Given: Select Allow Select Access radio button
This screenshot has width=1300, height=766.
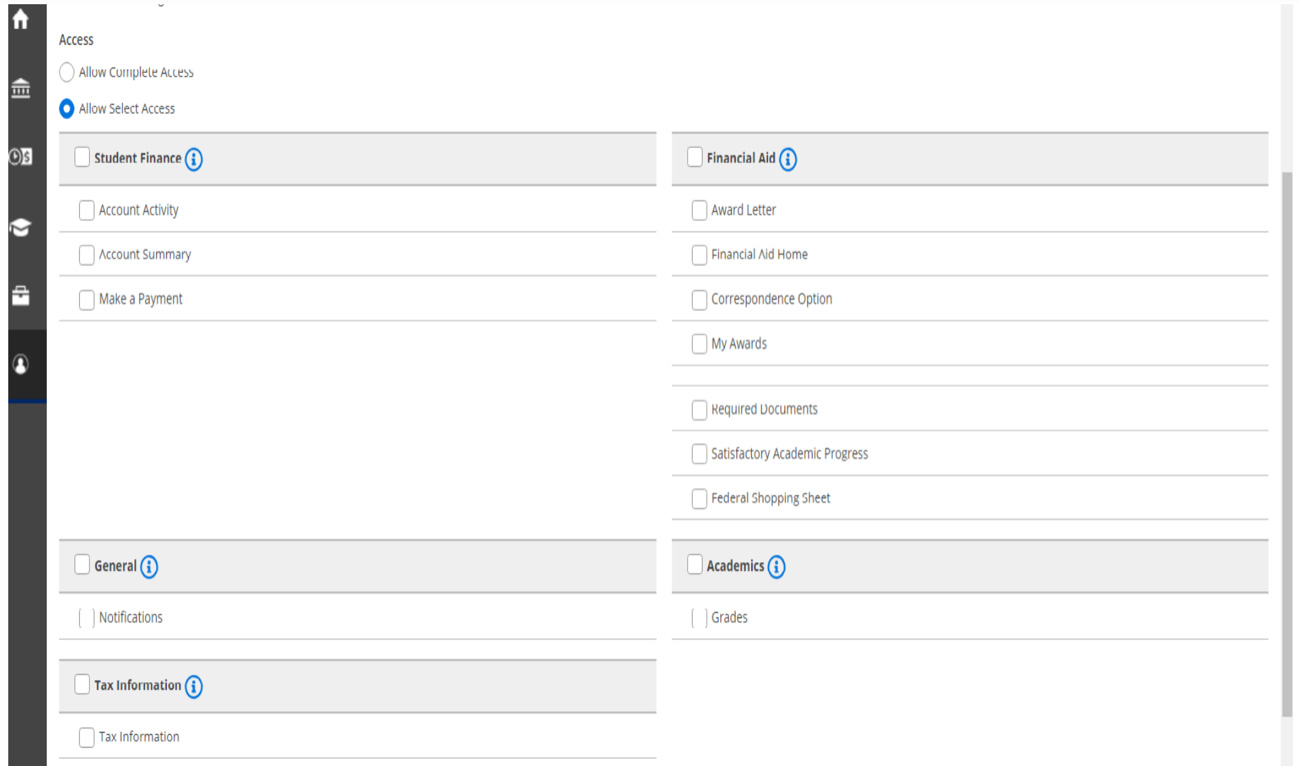Looking at the screenshot, I should click(x=67, y=108).
